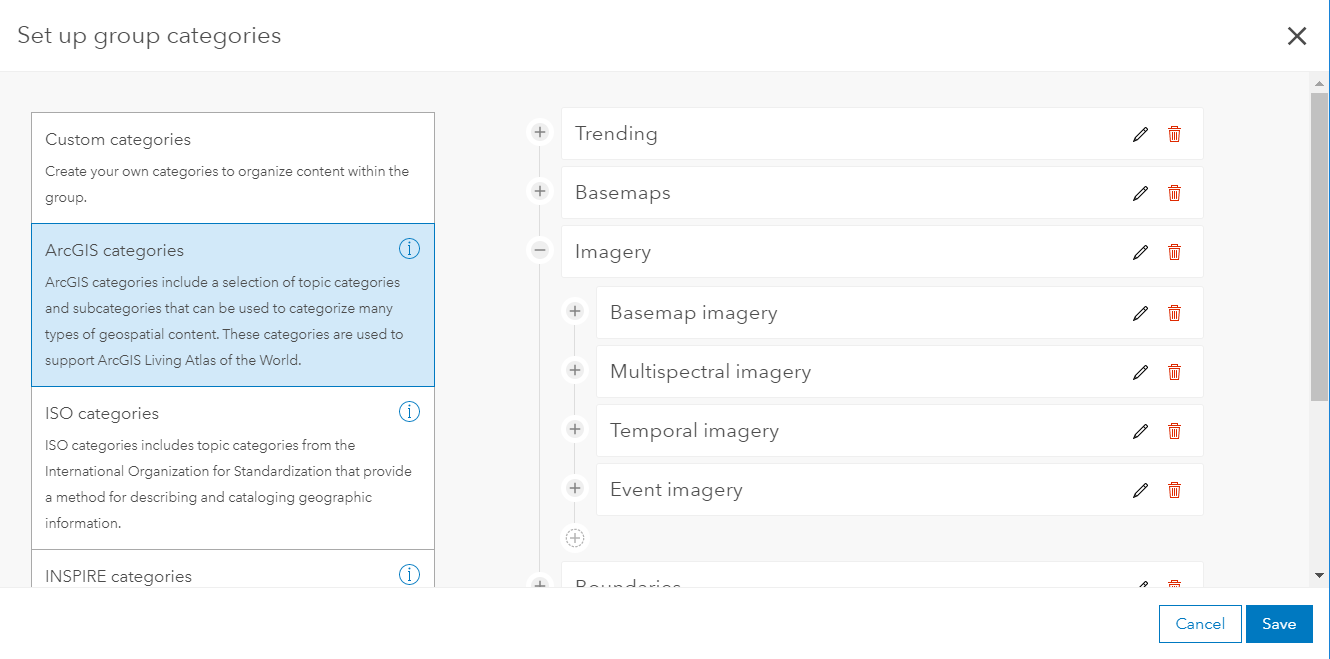Expand the Basemaps category
The height and width of the screenshot is (659, 1330).
click(x=540, y=191)
